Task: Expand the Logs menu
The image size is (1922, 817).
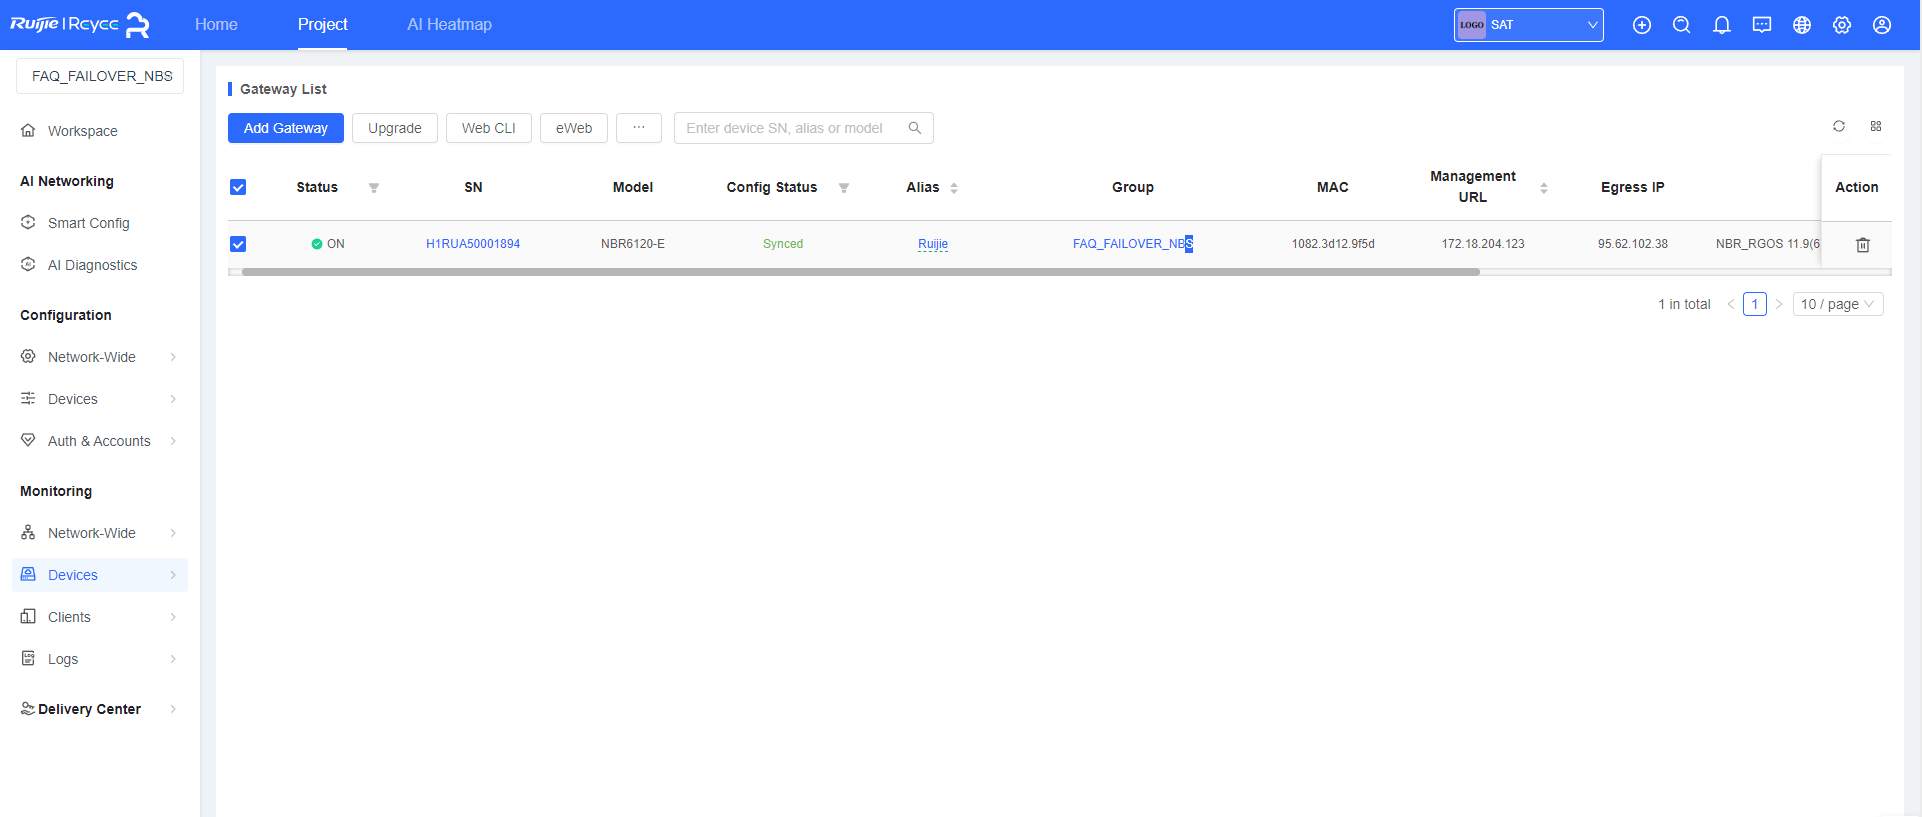Action: click(100, 659)
